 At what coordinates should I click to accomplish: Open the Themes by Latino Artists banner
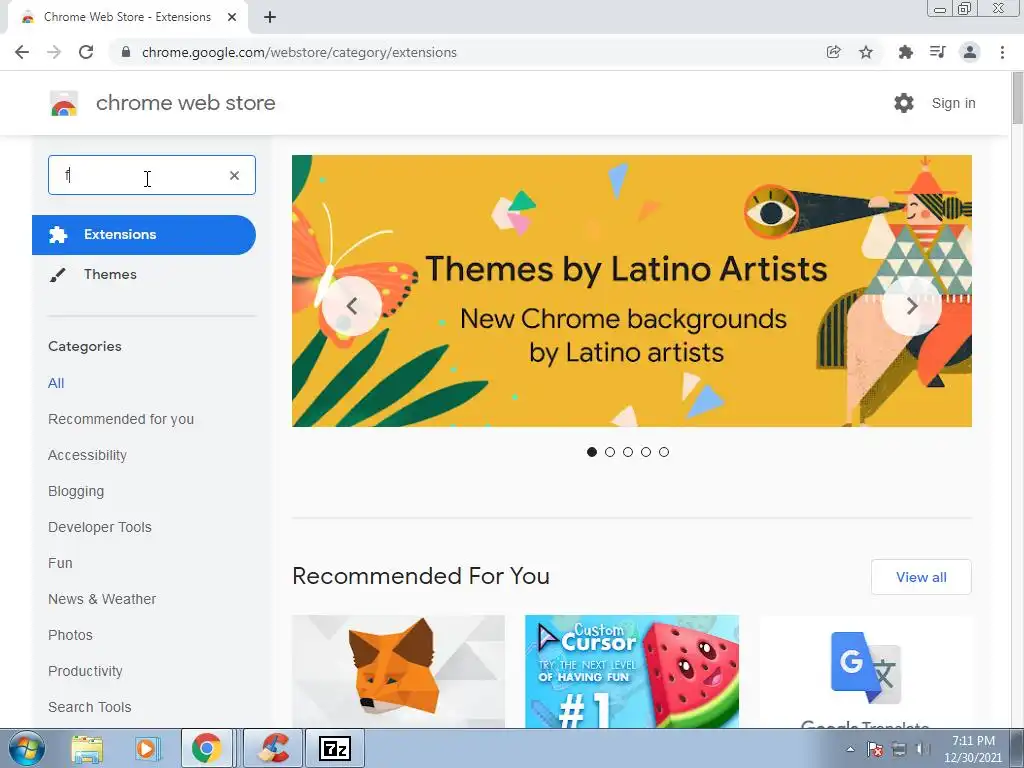coord(632,291)
